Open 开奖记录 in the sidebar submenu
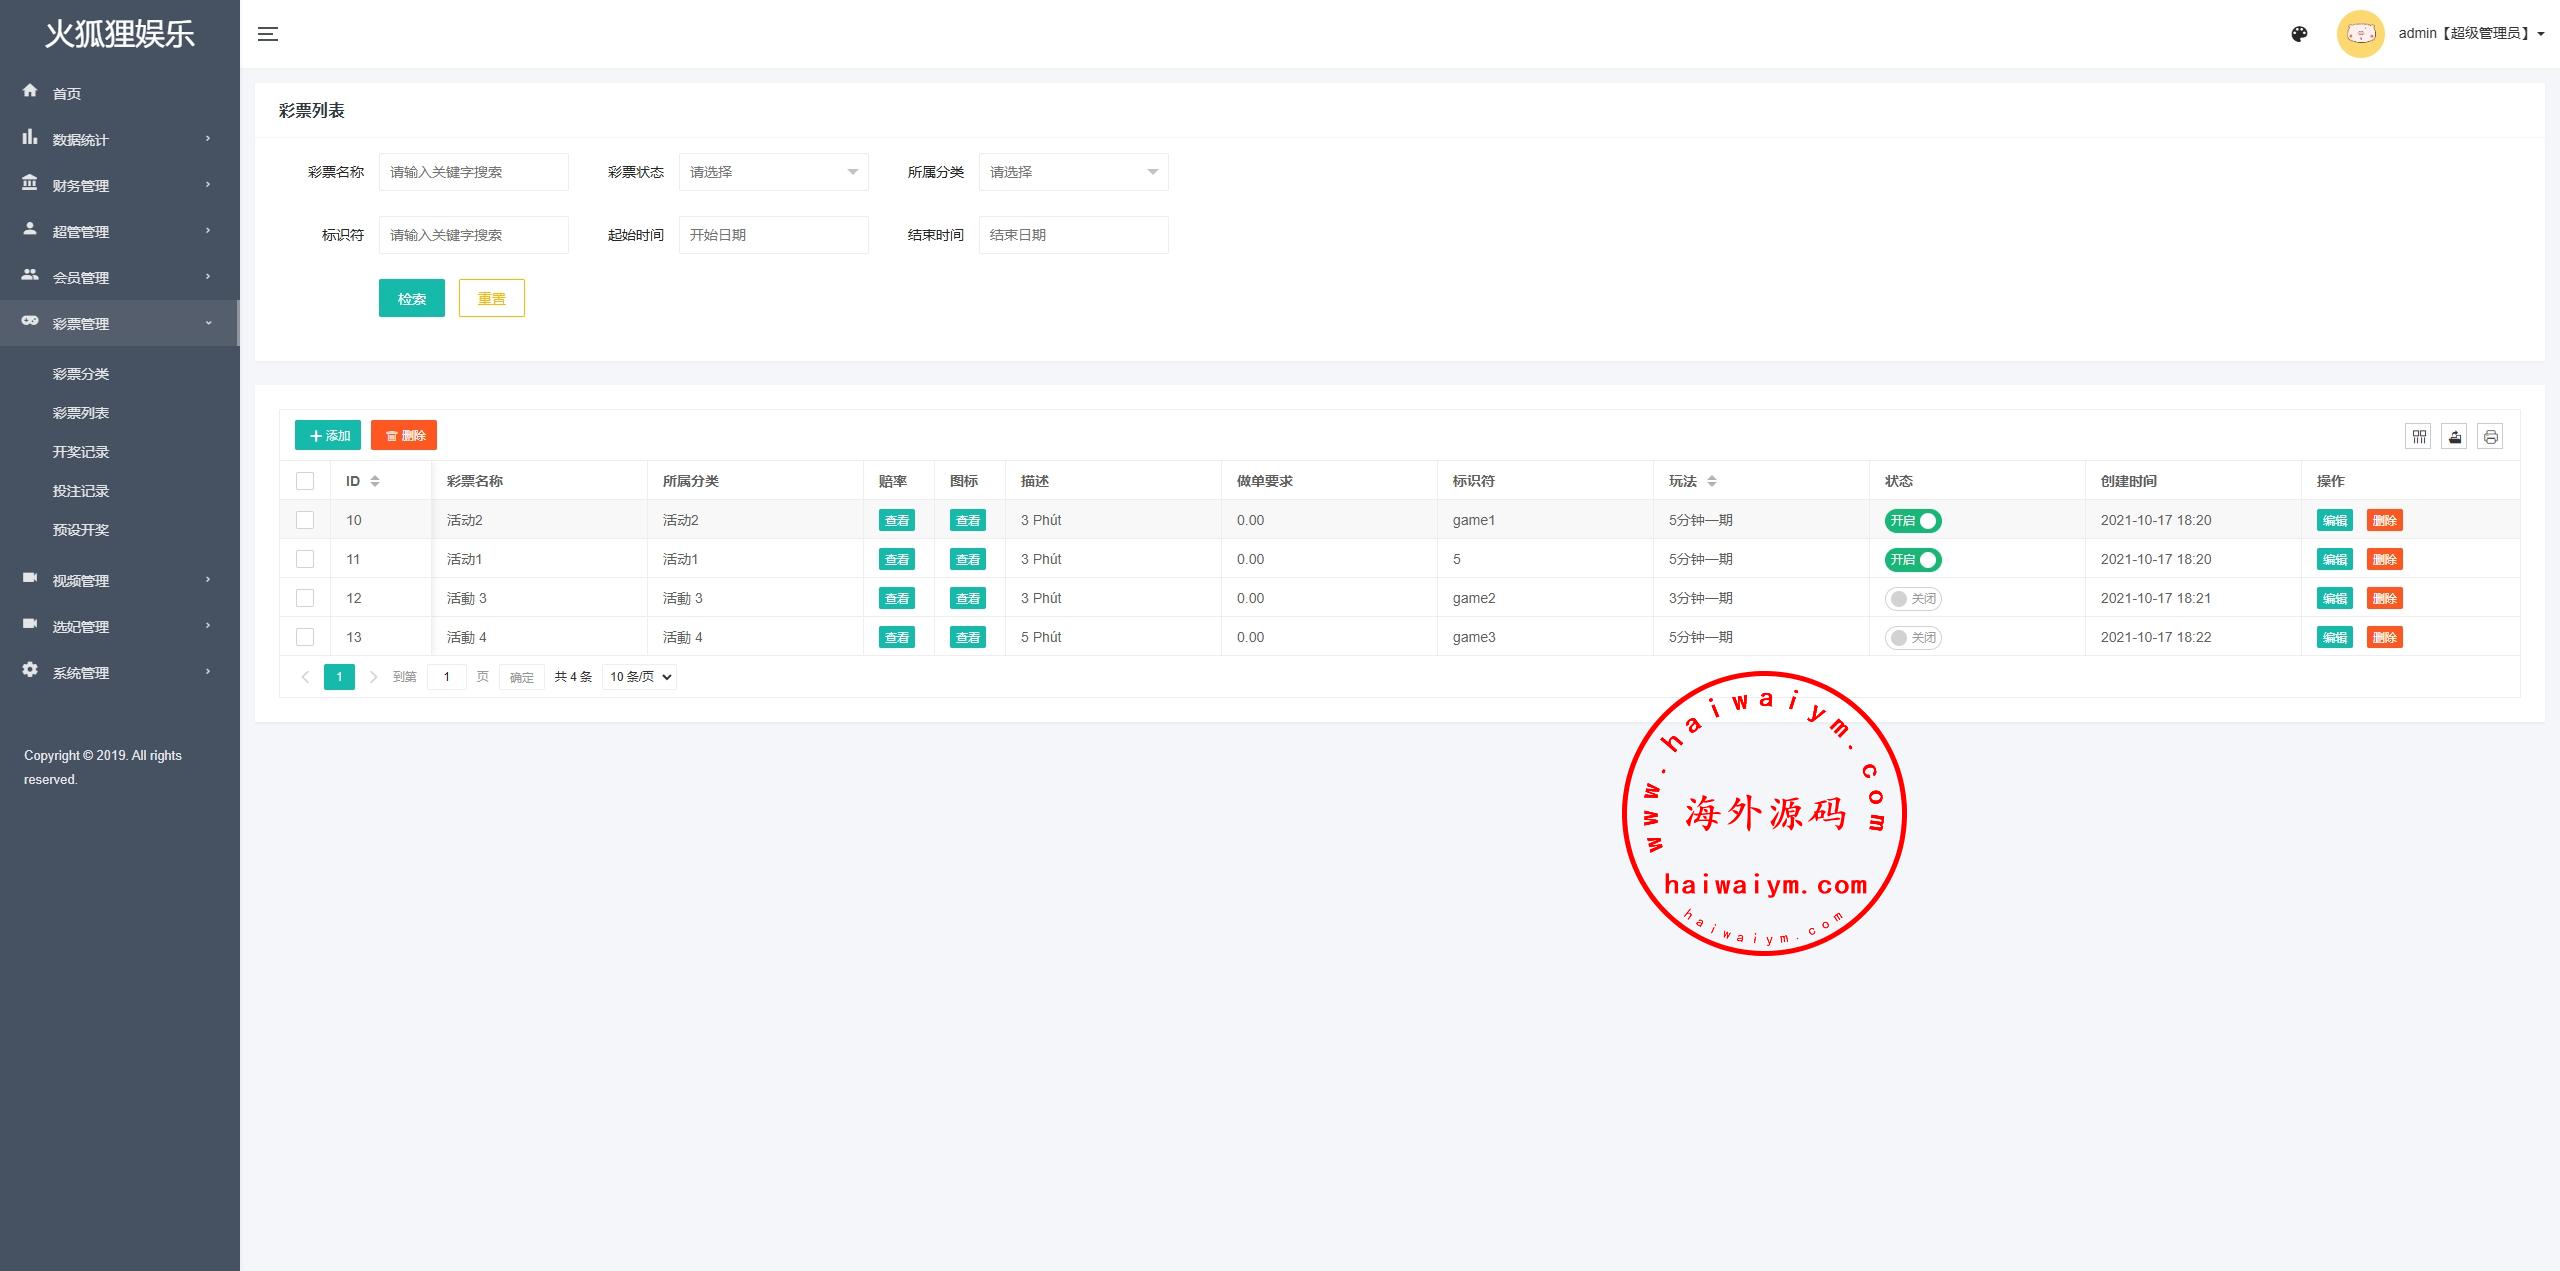Screen dimensions: 2560x1271 coord(81,452)
